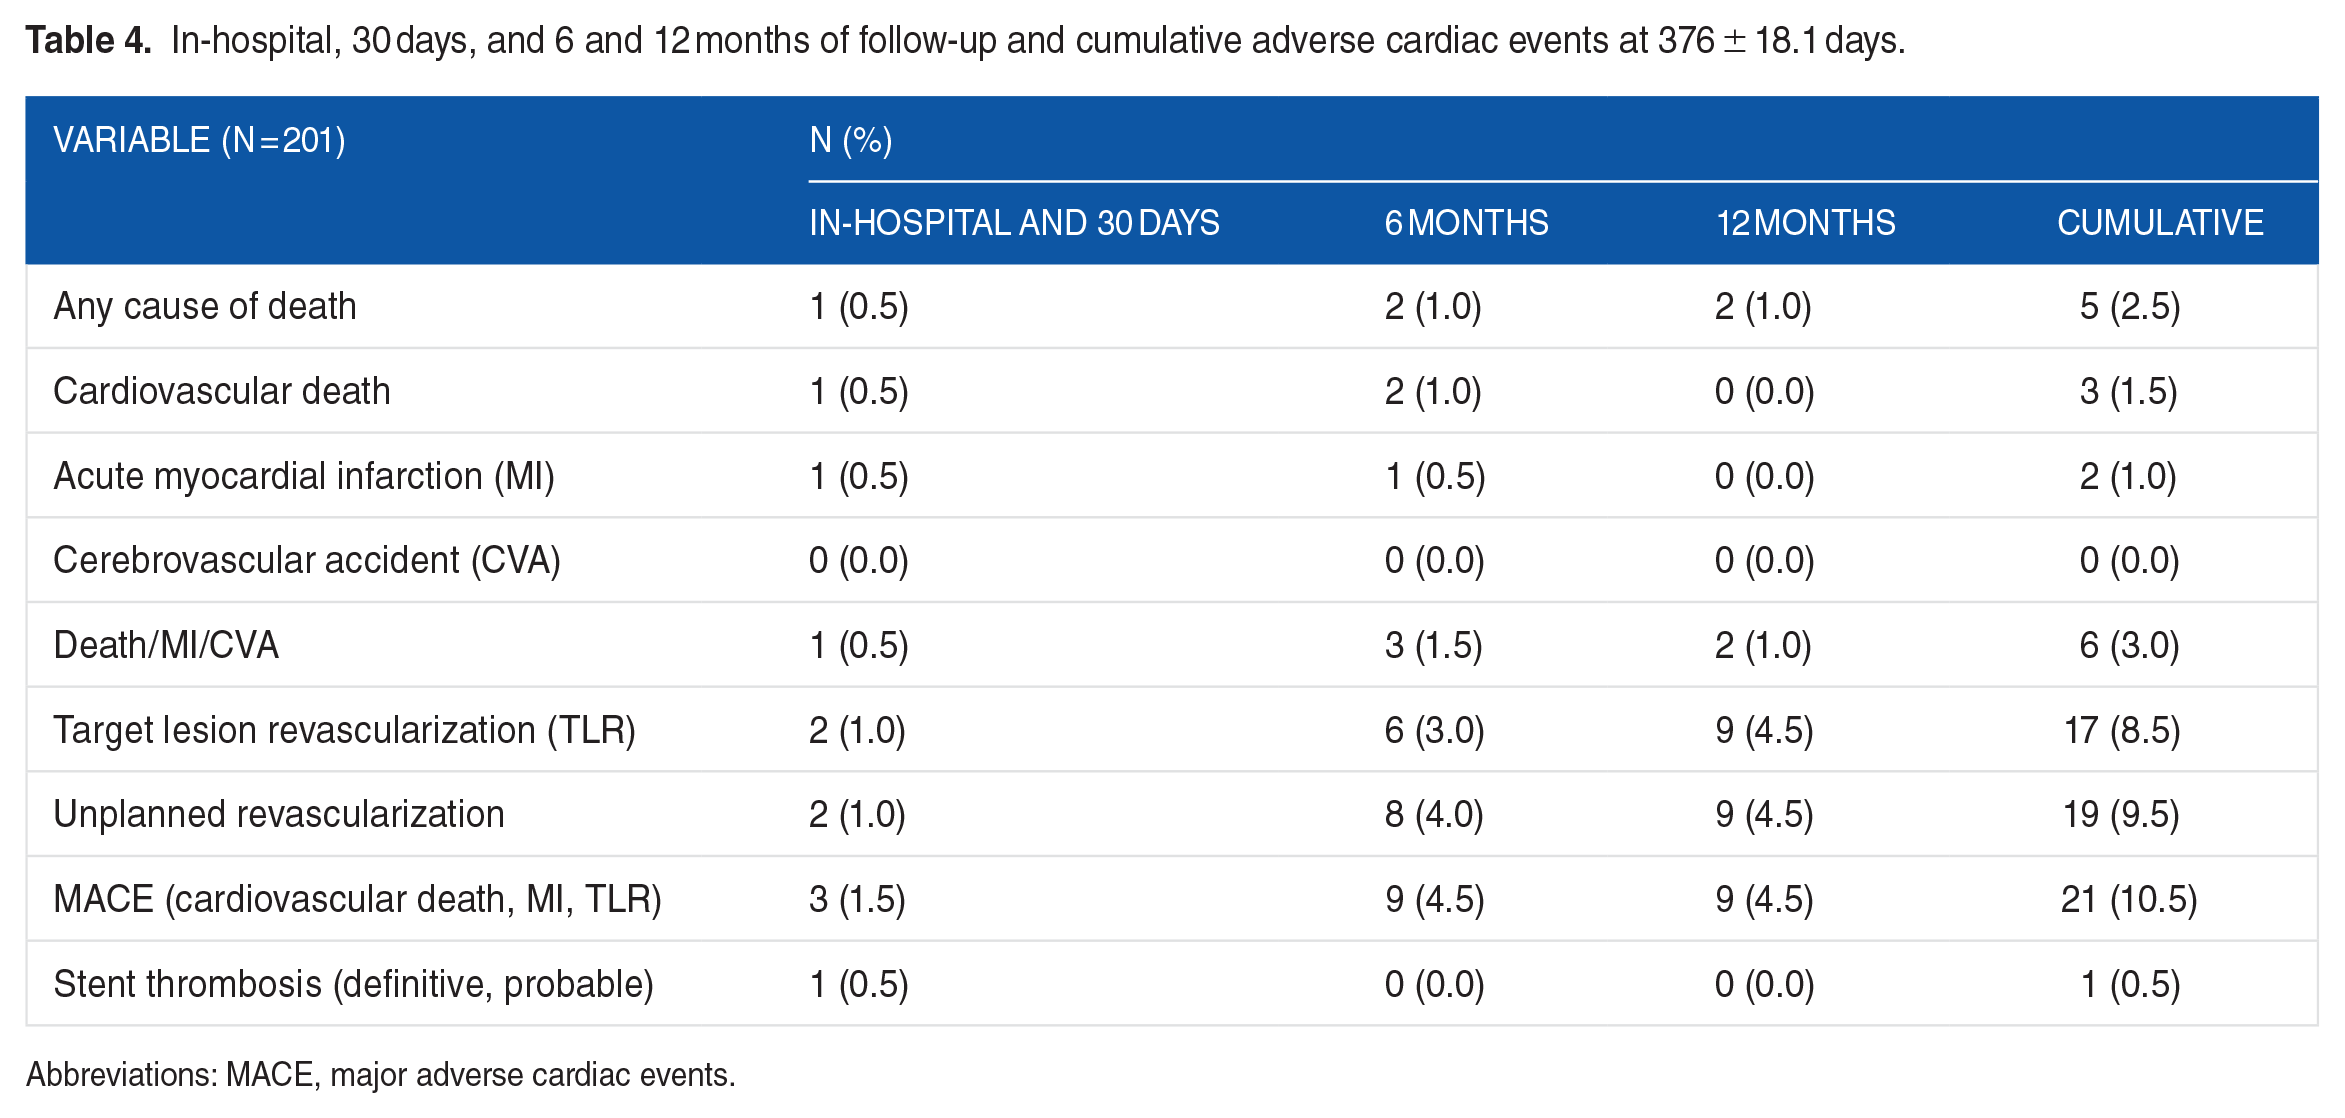The width and height of the screenshot is (2345, 1118).
Task: Select the IN-HOSPITAL AND 30 DAYS column header
Action: pos(1014,223)
